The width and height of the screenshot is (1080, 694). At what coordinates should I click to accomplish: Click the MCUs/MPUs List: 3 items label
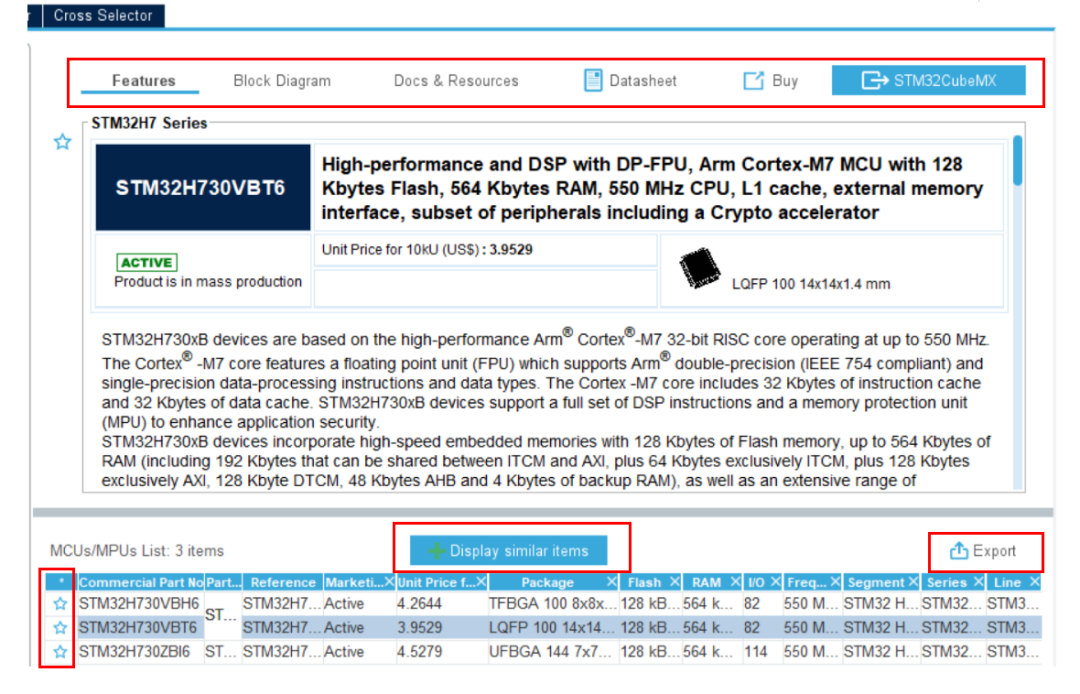point(136,551)
